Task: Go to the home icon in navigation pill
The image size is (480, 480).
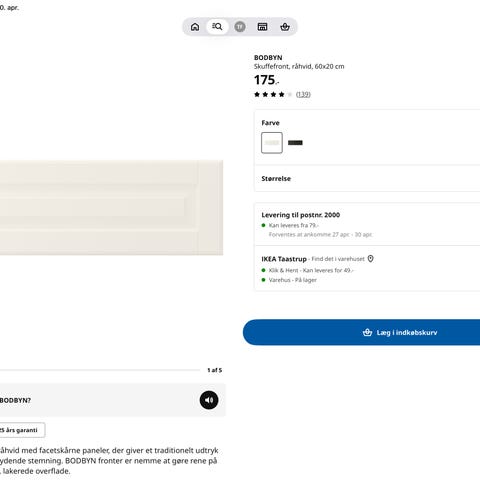Action: click(195, 27)
